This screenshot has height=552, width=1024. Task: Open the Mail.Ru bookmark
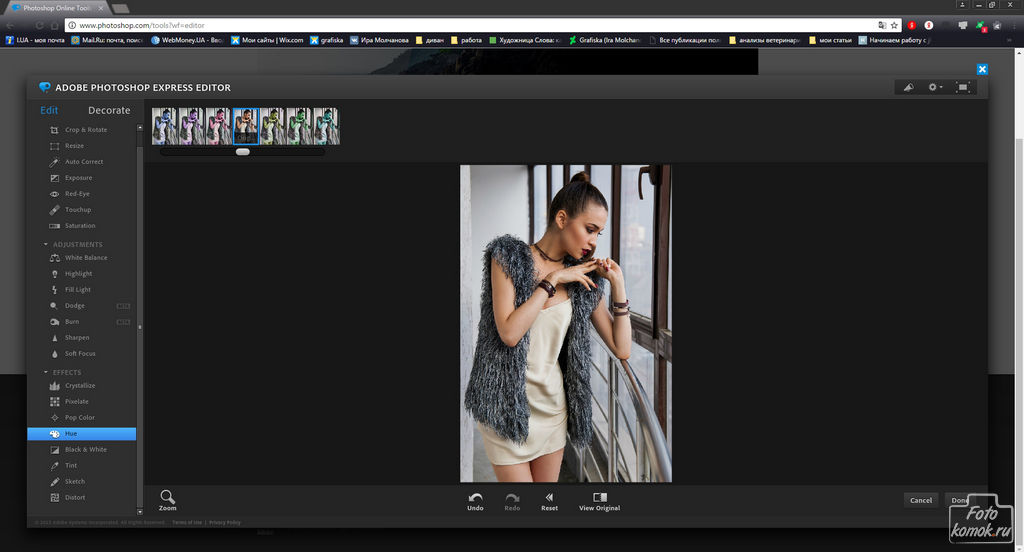pyautogui.click(x=107, y=40)
